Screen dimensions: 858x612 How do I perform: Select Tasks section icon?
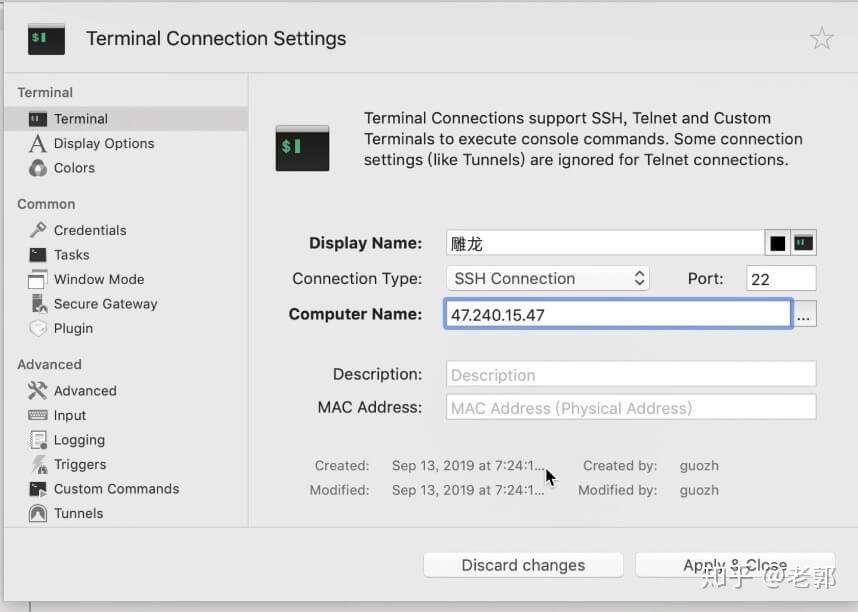coord(38,255)
